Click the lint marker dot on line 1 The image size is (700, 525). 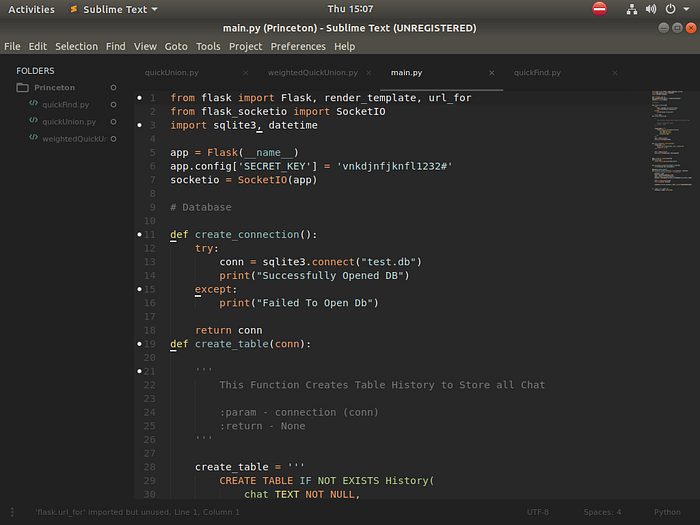tap(140, 97)
